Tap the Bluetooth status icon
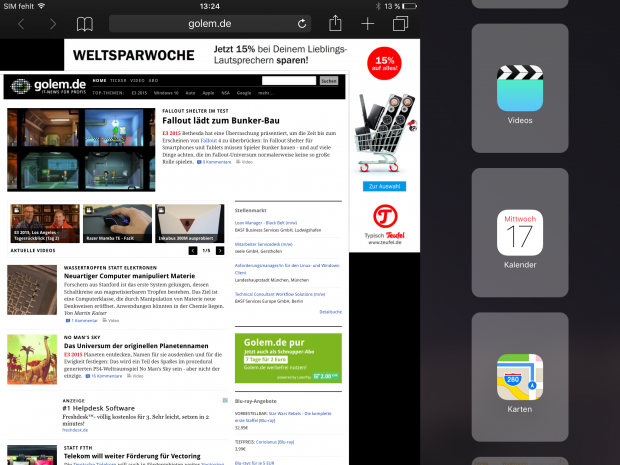Viewport: 620px width, 465px height. 378,6
